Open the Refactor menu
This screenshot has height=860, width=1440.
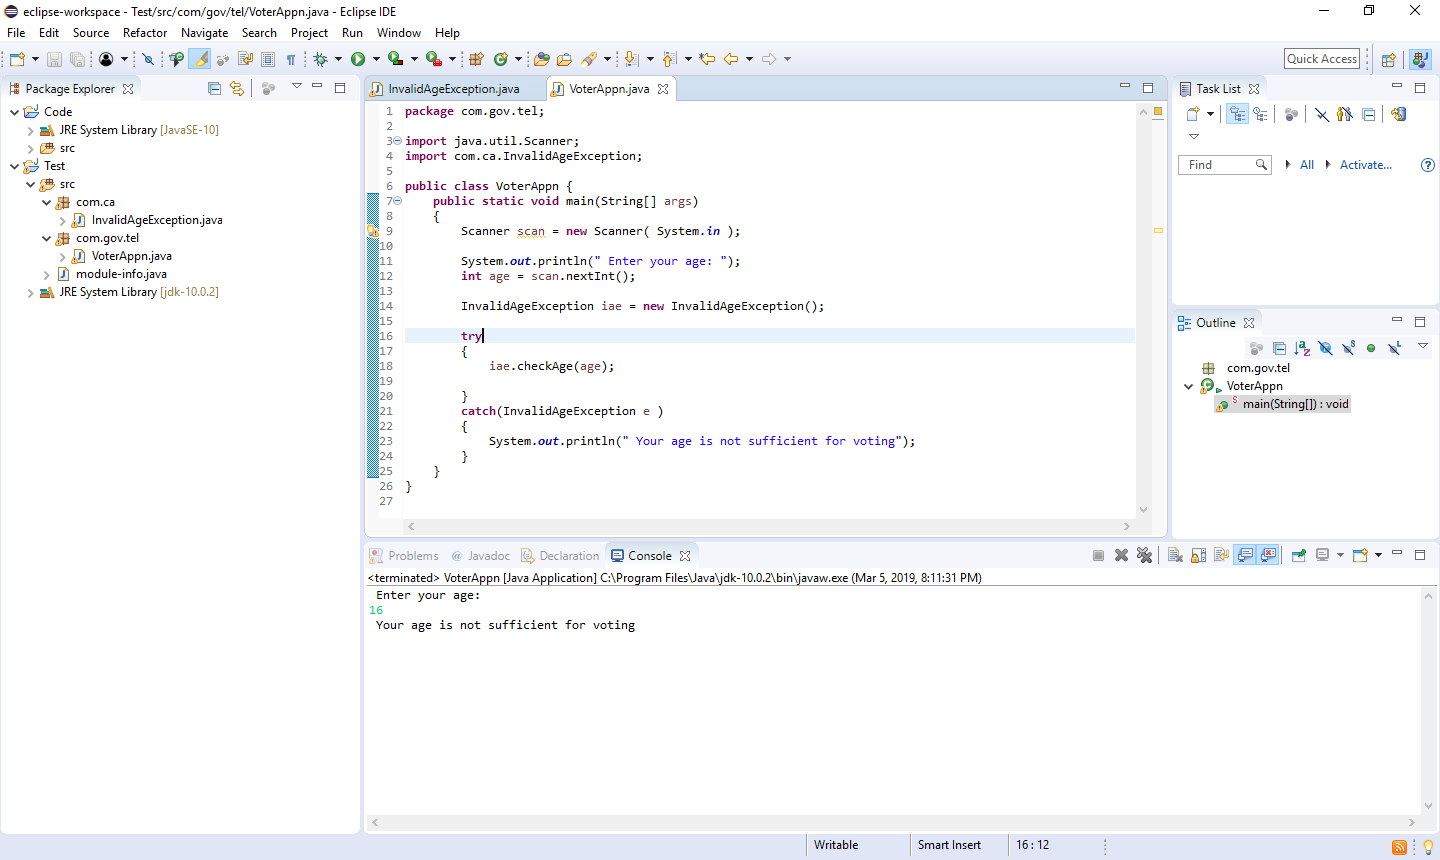pyautogui.click(x=145, y=32)
